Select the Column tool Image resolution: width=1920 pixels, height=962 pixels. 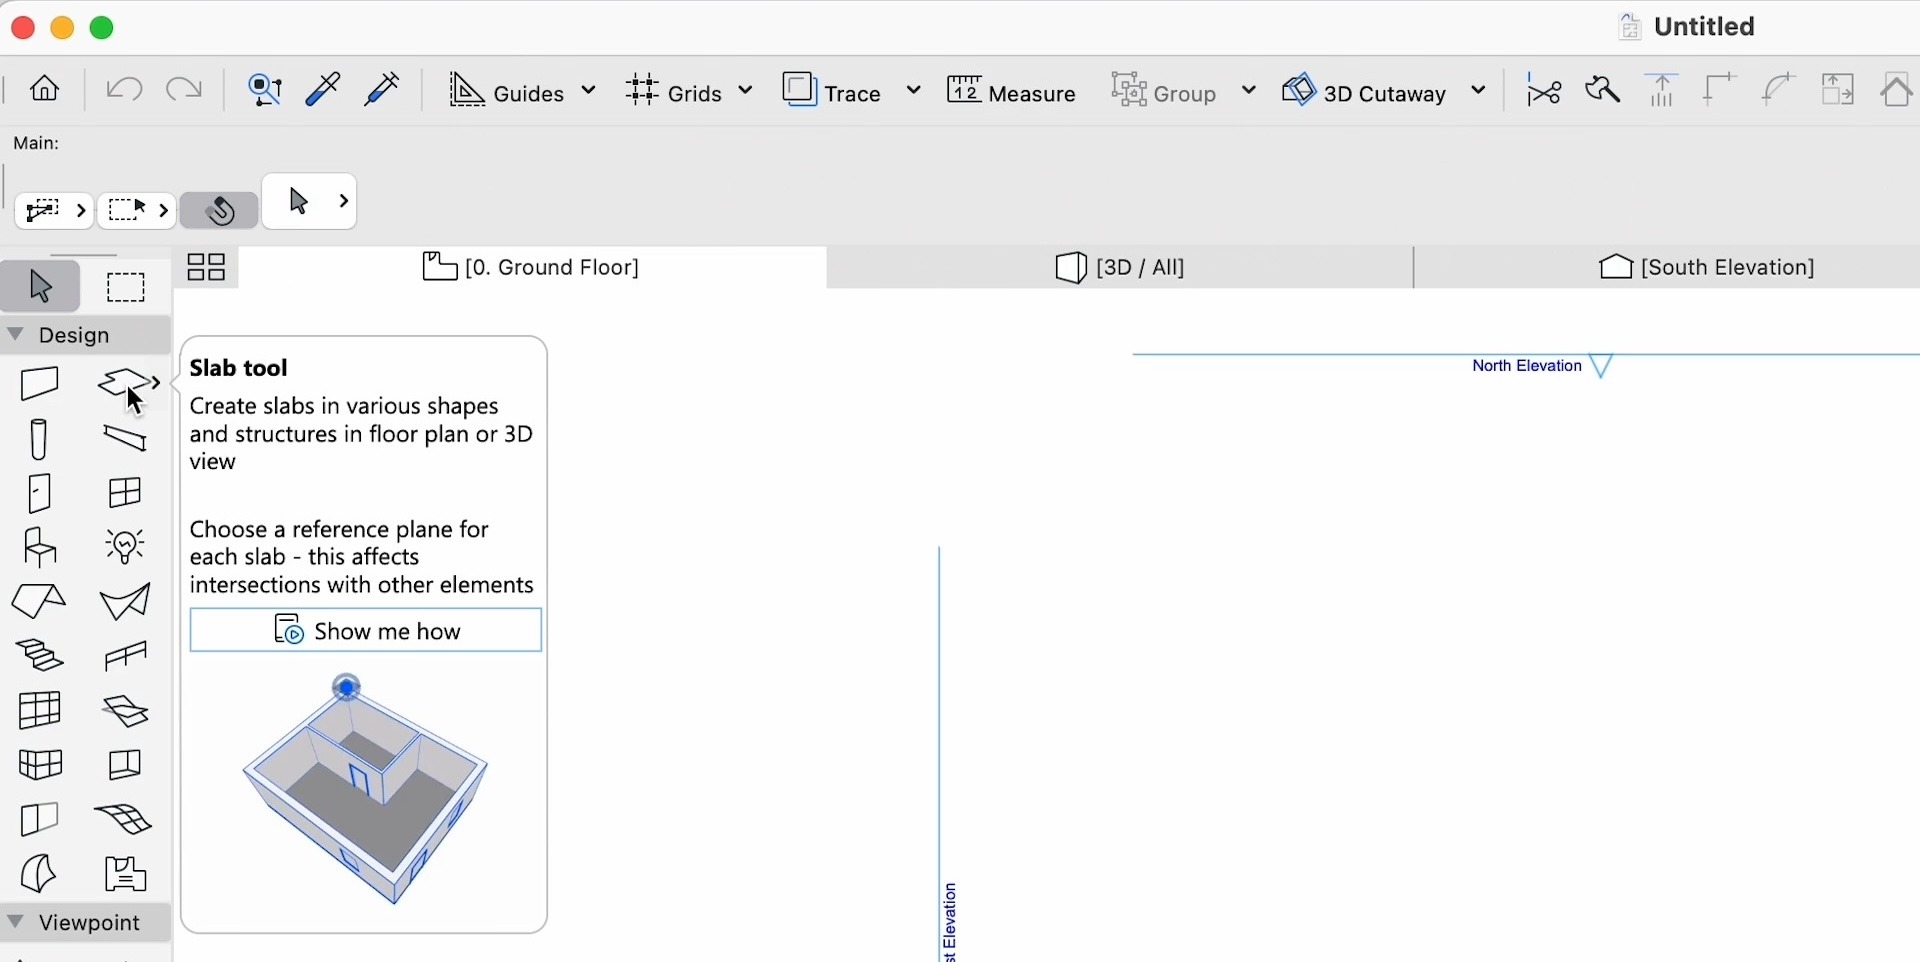pos(40,439)
